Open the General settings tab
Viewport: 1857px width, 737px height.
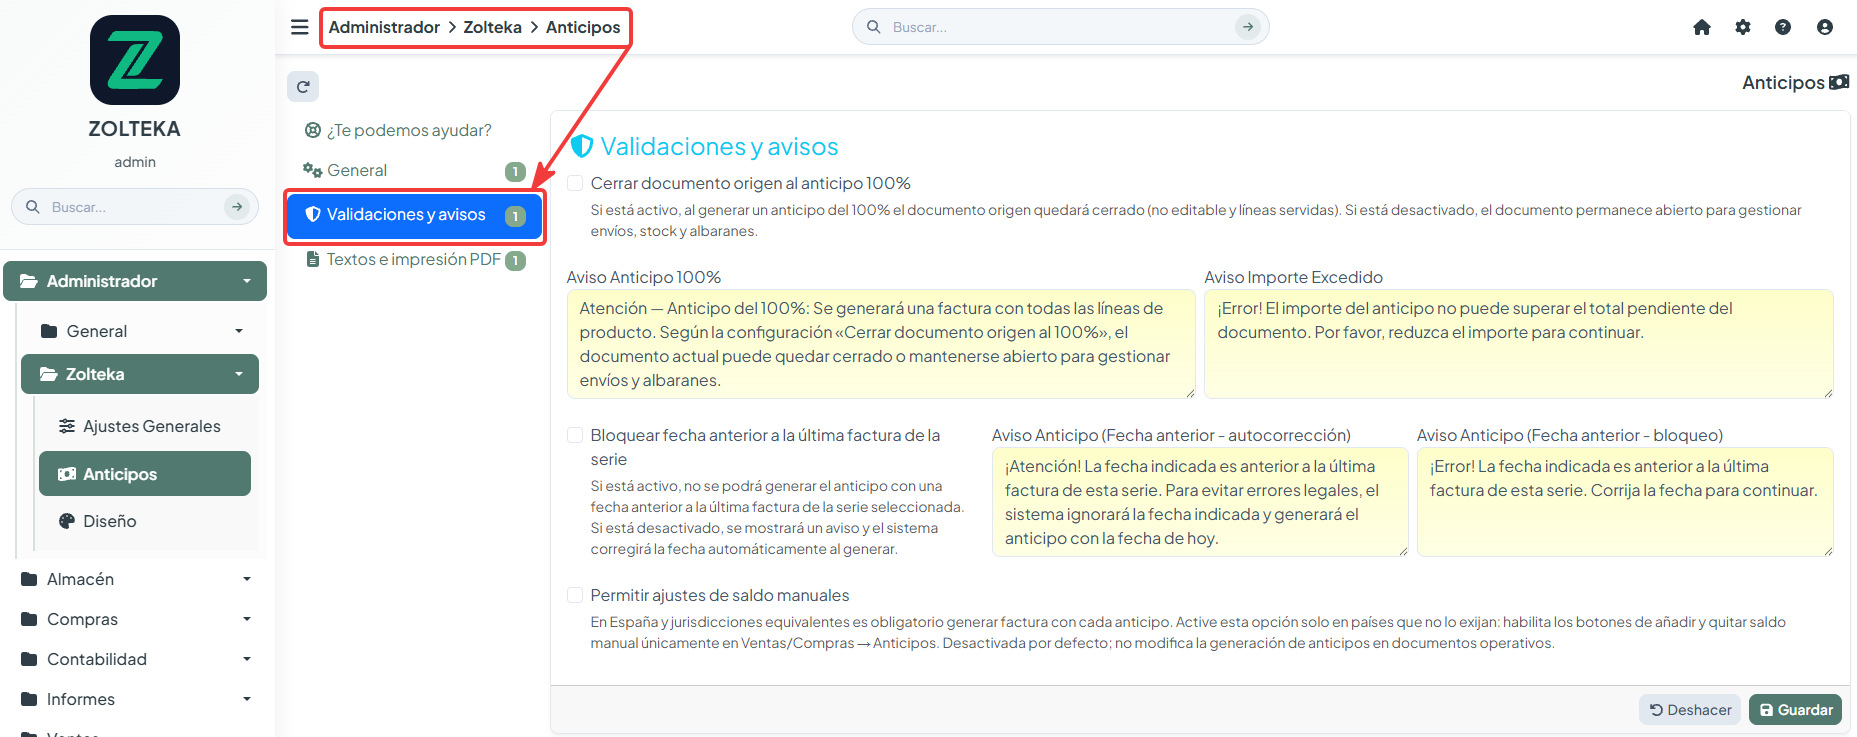pyautogui.click(x=414, y=171)
